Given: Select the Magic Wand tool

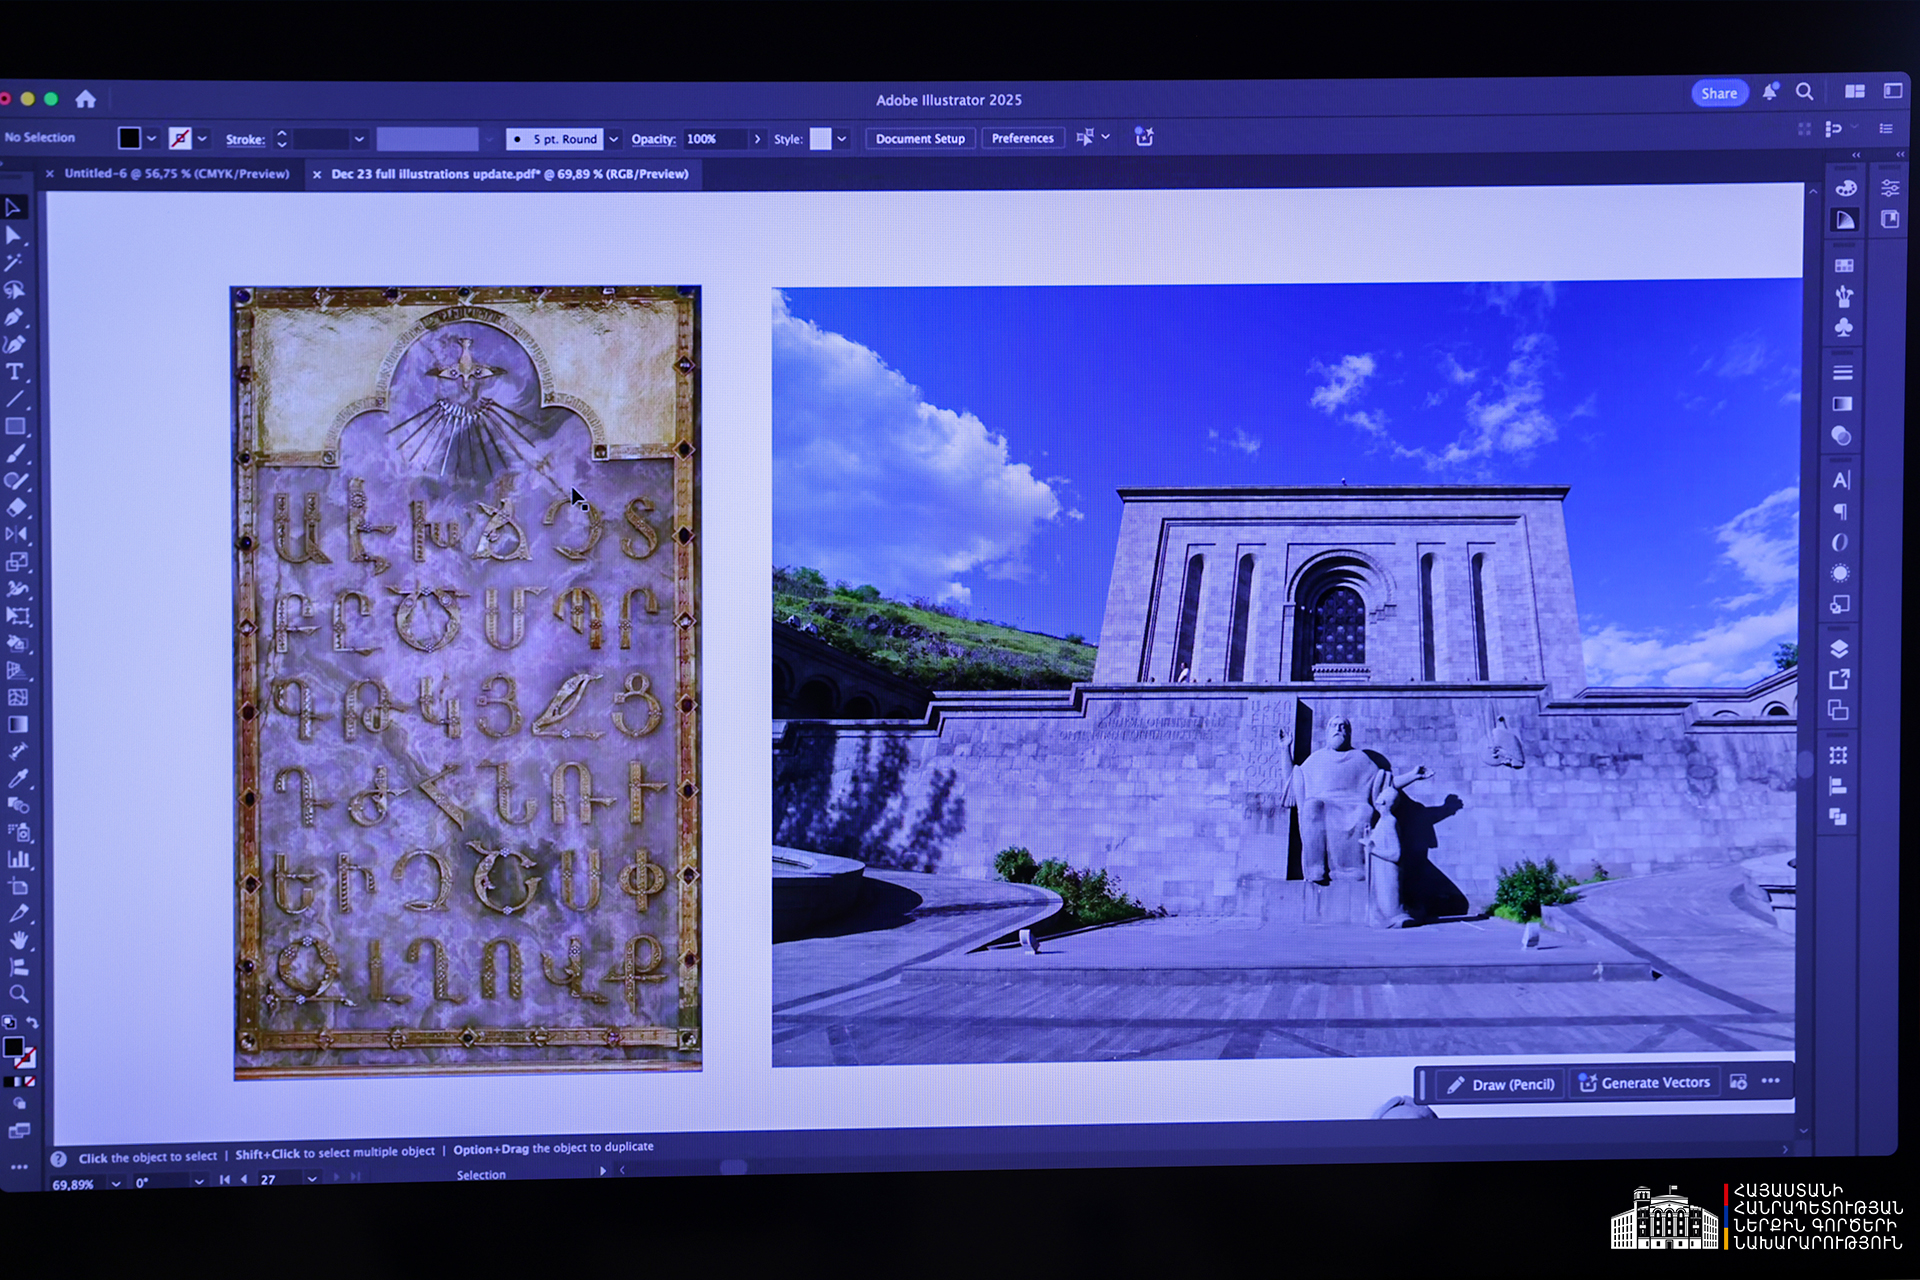Looking at the screenshot, I should point(14,262).
